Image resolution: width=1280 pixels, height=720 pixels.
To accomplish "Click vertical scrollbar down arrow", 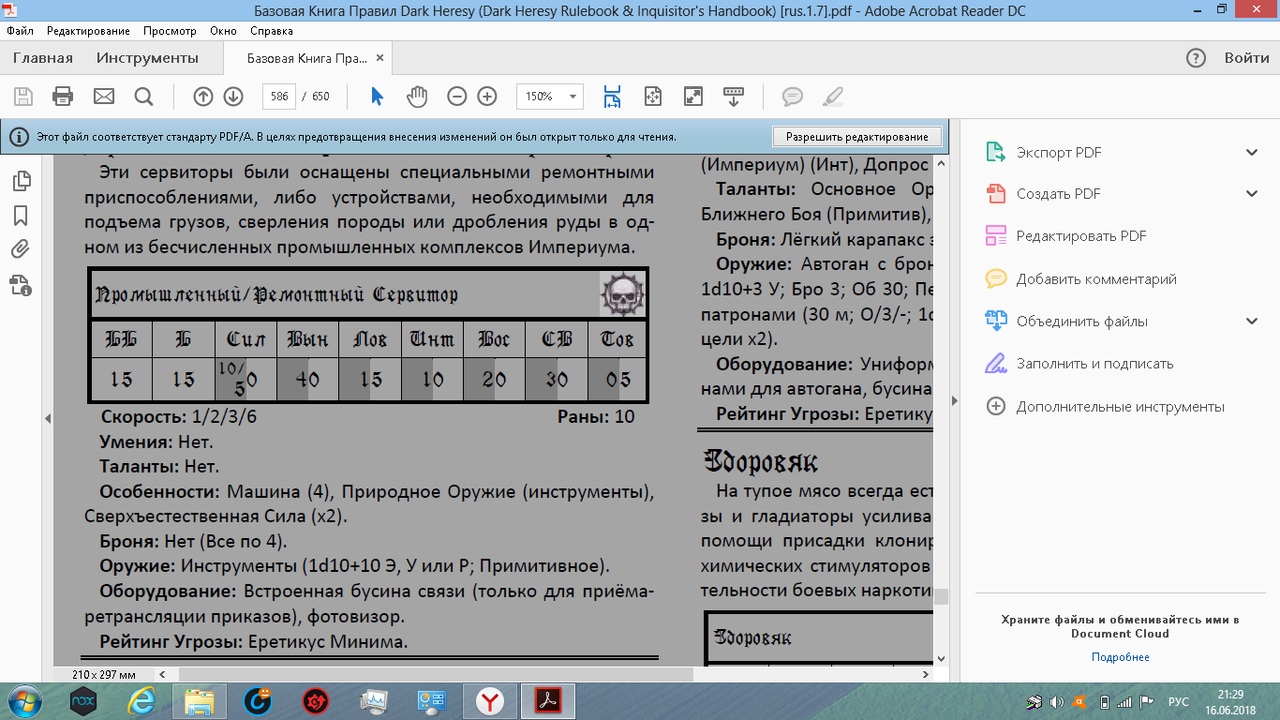I will pos(940,659).
